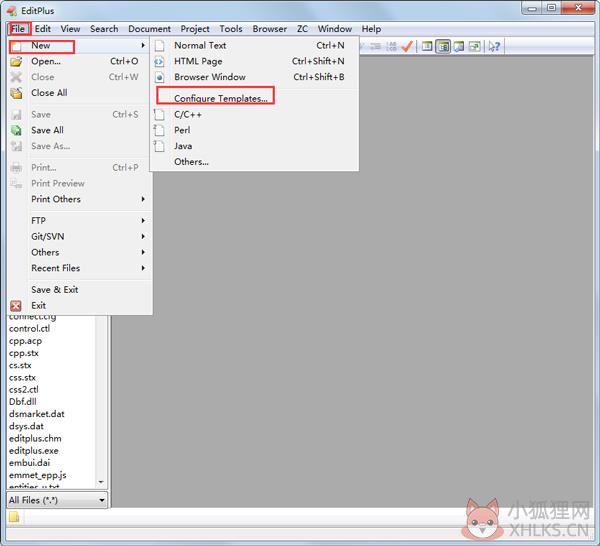The image size is (600, 546).
Task: Select Dbf.dll in file list
Action: [23, 402]
